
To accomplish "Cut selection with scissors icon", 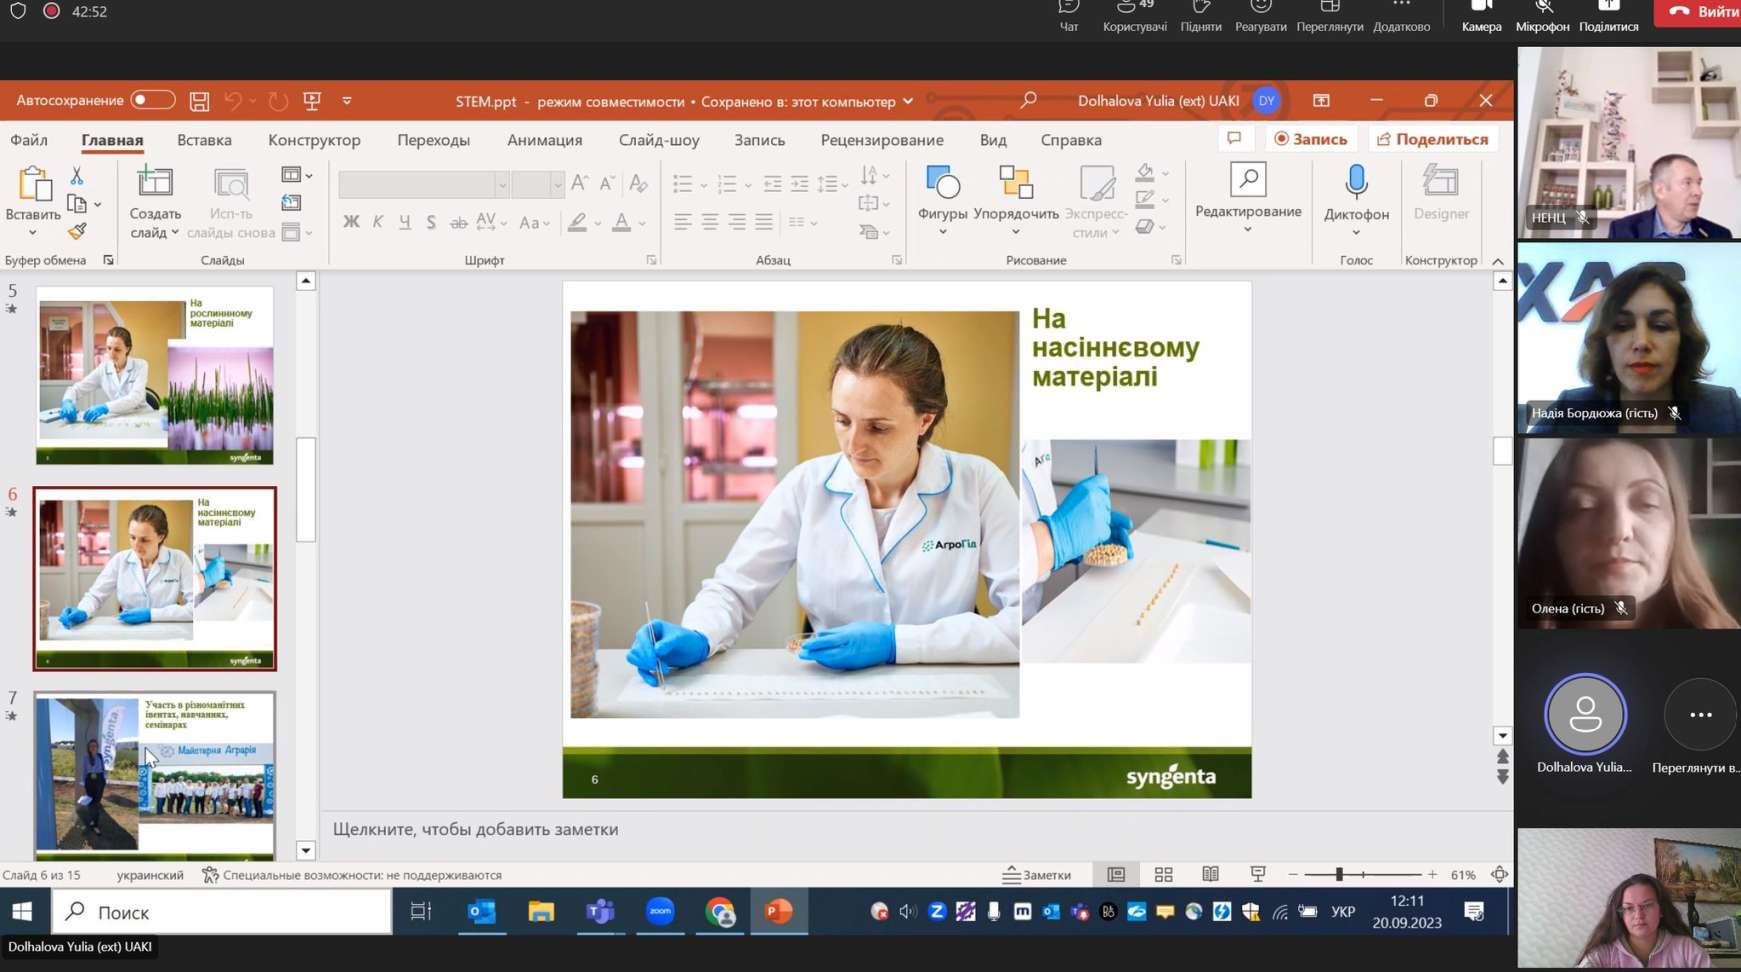I will point(76,175).
